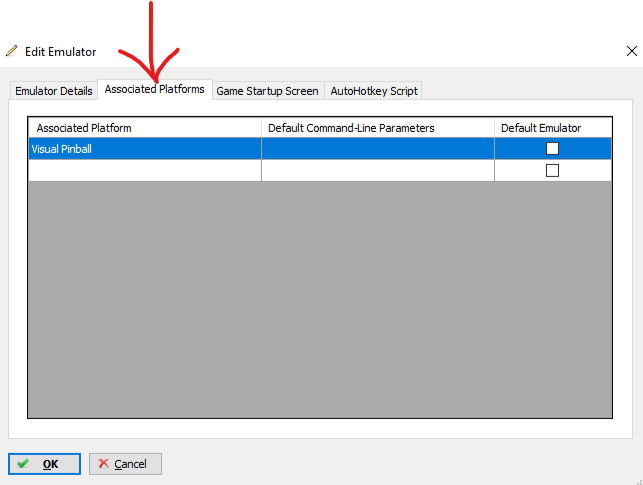Screen dimensions: 643x485
Task: Select the Associated Platforms tab
Action: 154,90
